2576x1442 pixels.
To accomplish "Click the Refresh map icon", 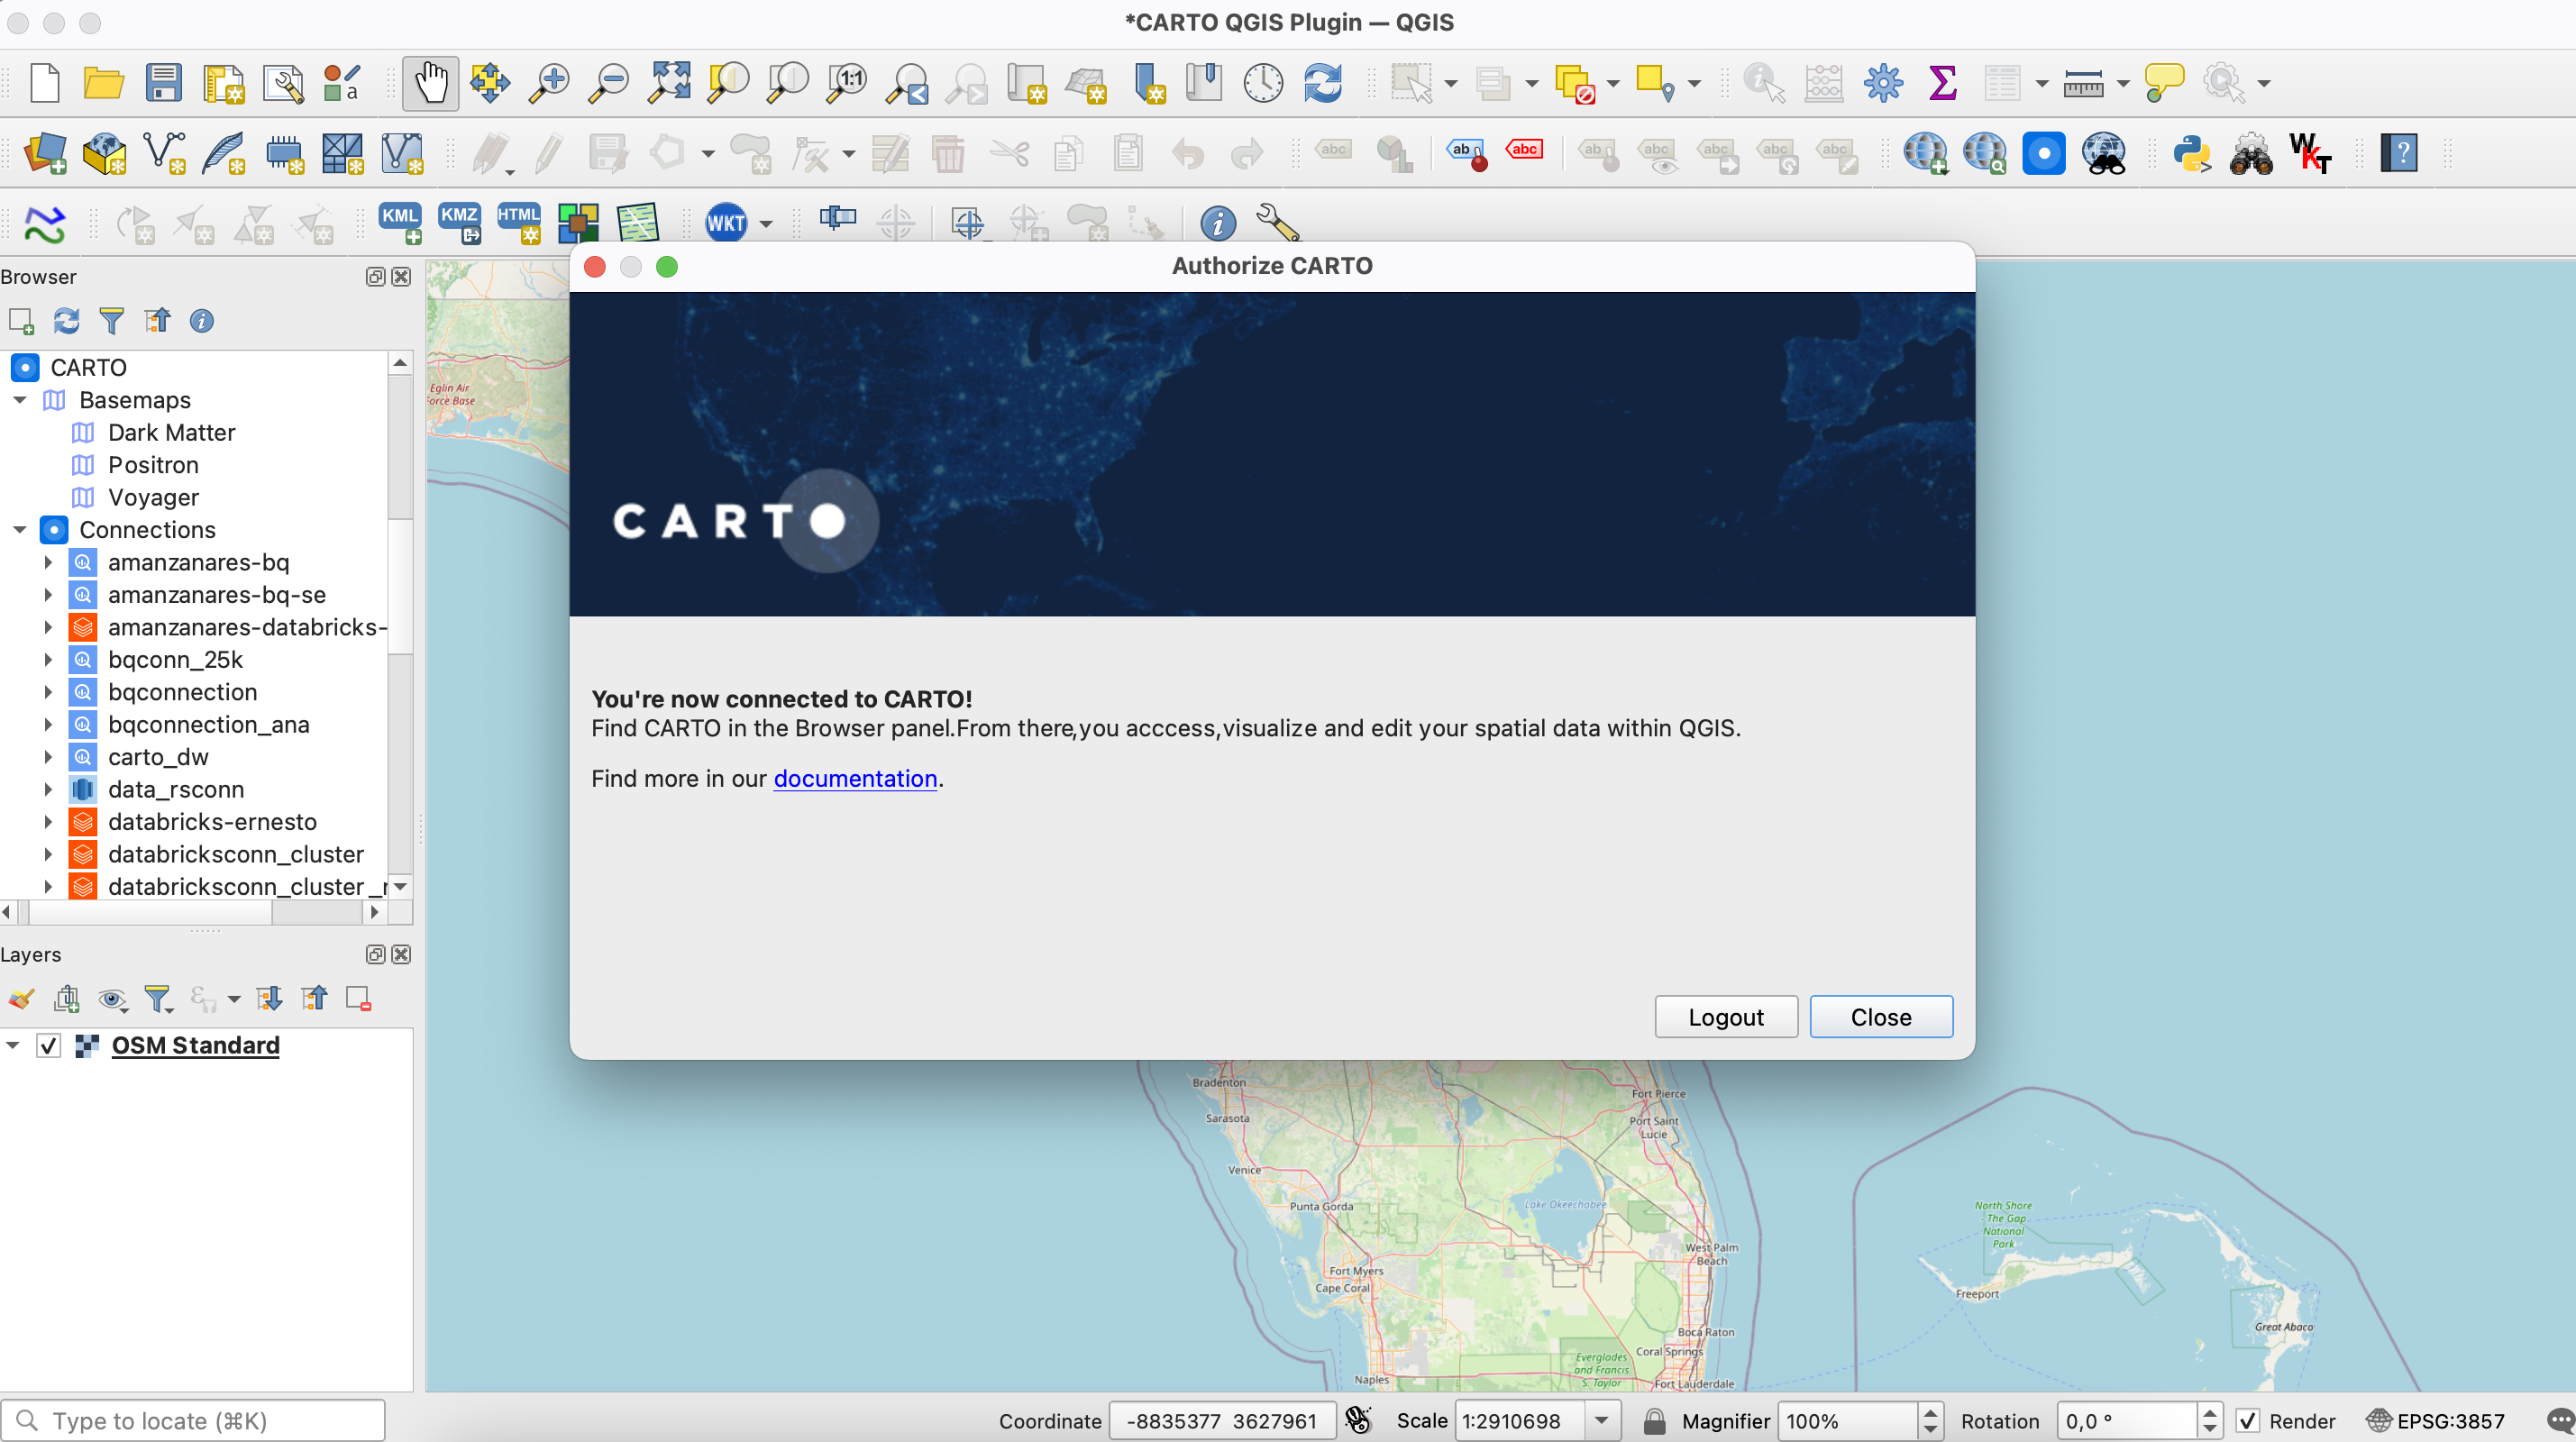I will pyautogui.click(x=1322, y=83).
